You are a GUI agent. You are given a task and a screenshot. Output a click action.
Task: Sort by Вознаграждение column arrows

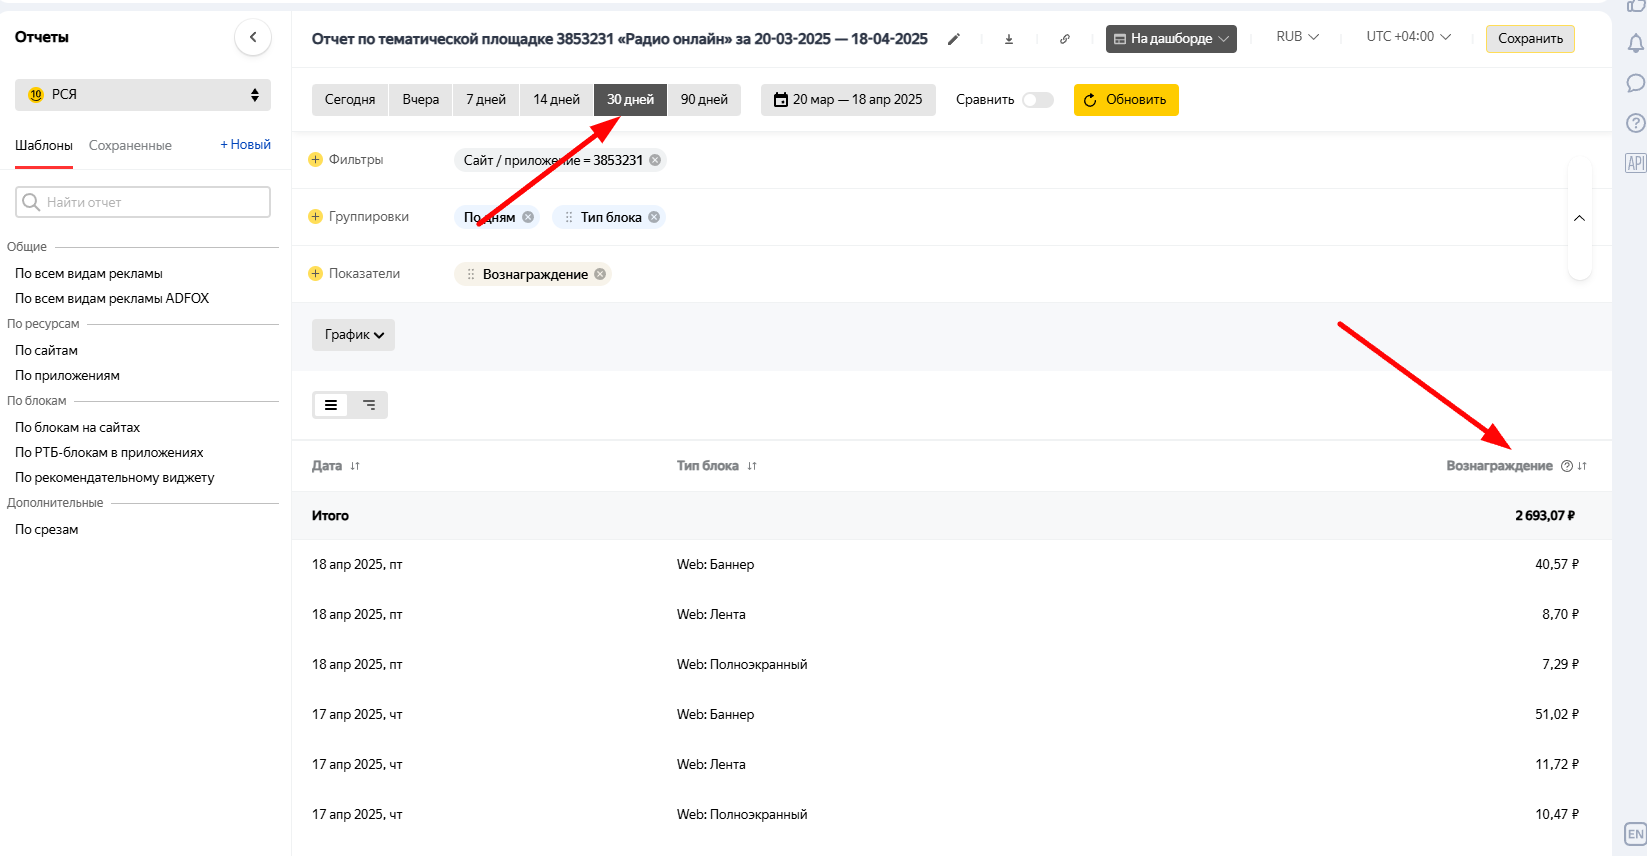point(1582,466)
